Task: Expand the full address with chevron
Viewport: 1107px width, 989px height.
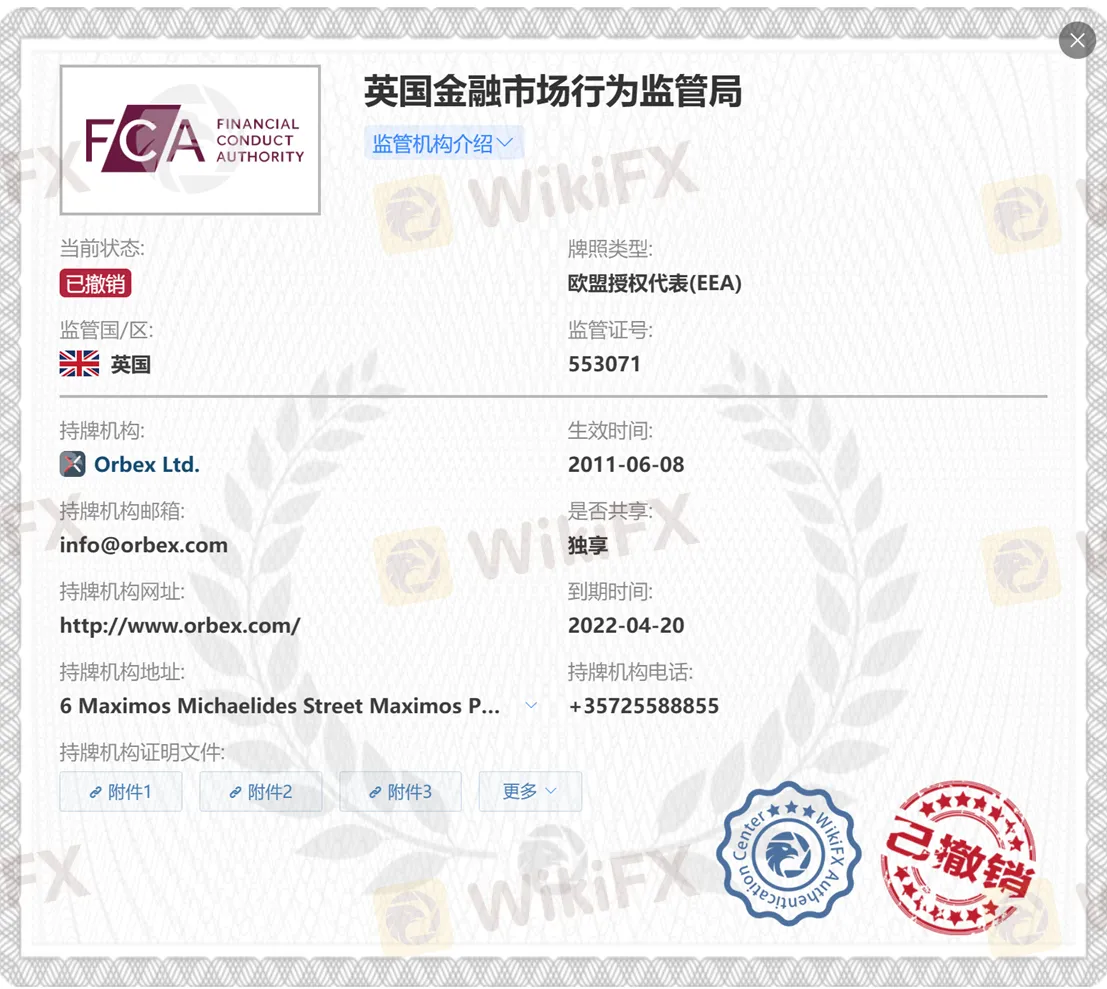Action: [532, 705]
